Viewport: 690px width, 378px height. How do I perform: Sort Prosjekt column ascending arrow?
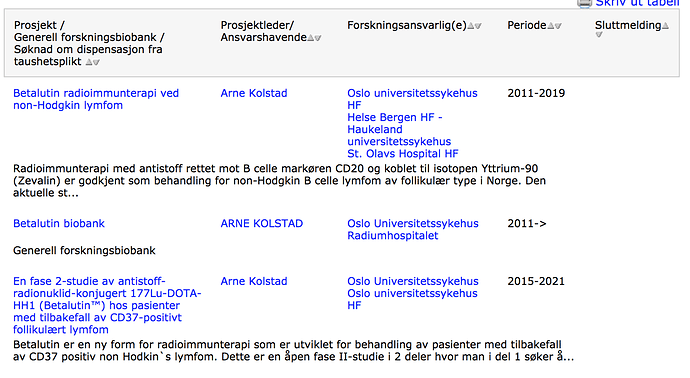tap(89, 62)
